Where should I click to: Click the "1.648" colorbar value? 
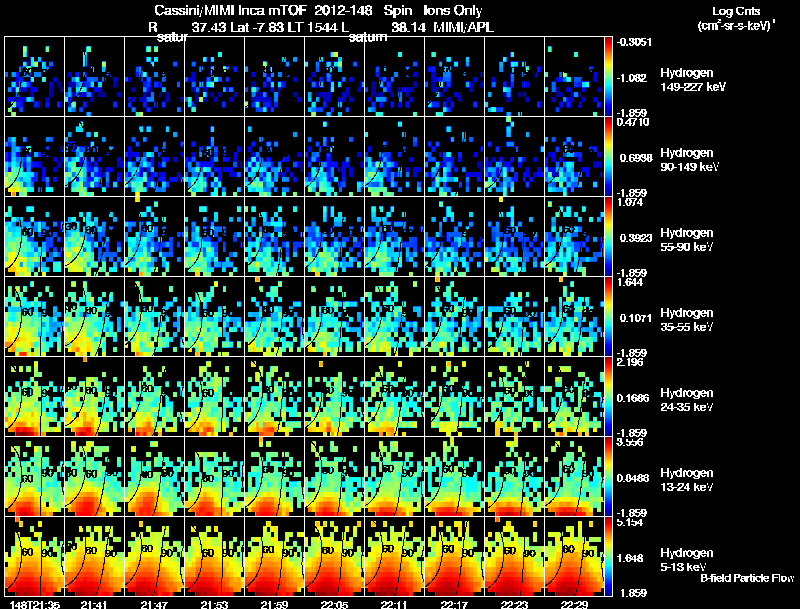[632, 559]
